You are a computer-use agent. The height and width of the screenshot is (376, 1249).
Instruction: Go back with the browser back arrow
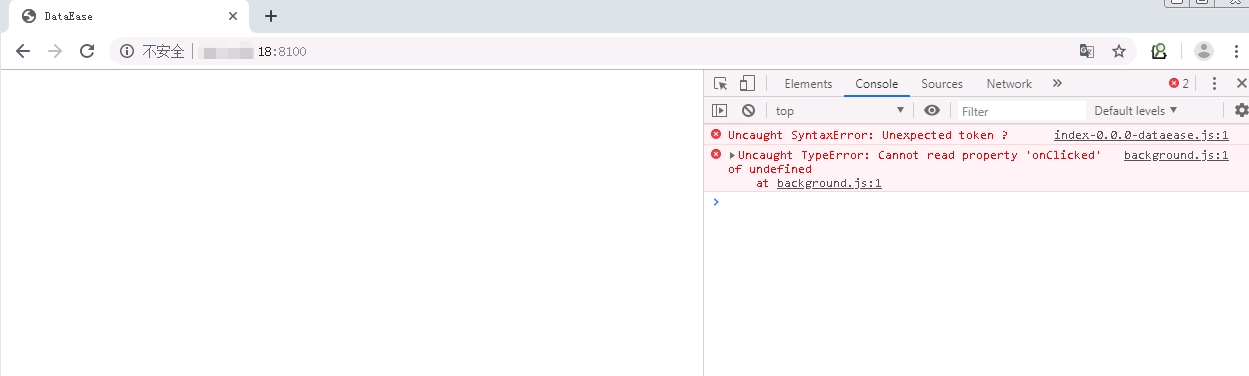click(23, 51)
